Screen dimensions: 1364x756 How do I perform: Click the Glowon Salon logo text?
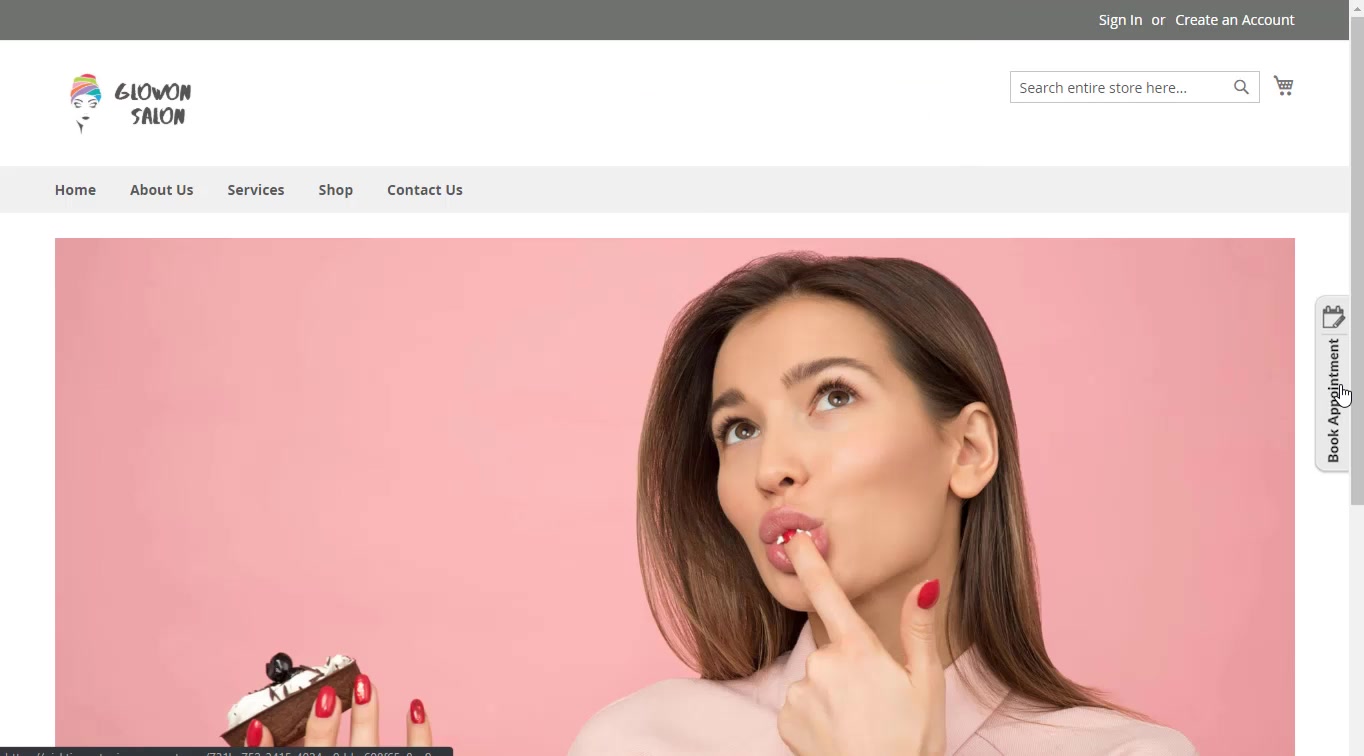(153, 103)
